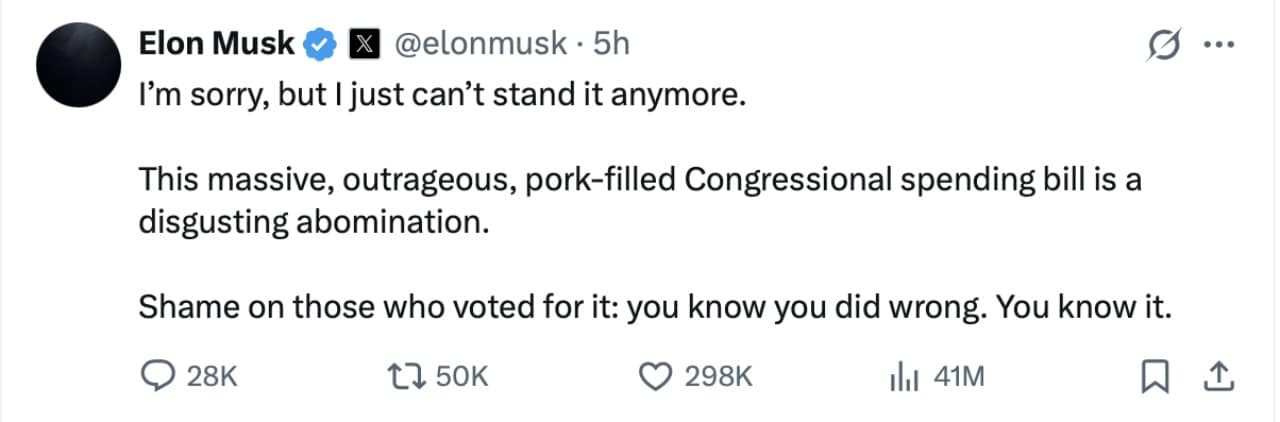This screenshot has width=1280, height=422.
Task: Click the 5h timestamp
Action: [x=611, y=44]
